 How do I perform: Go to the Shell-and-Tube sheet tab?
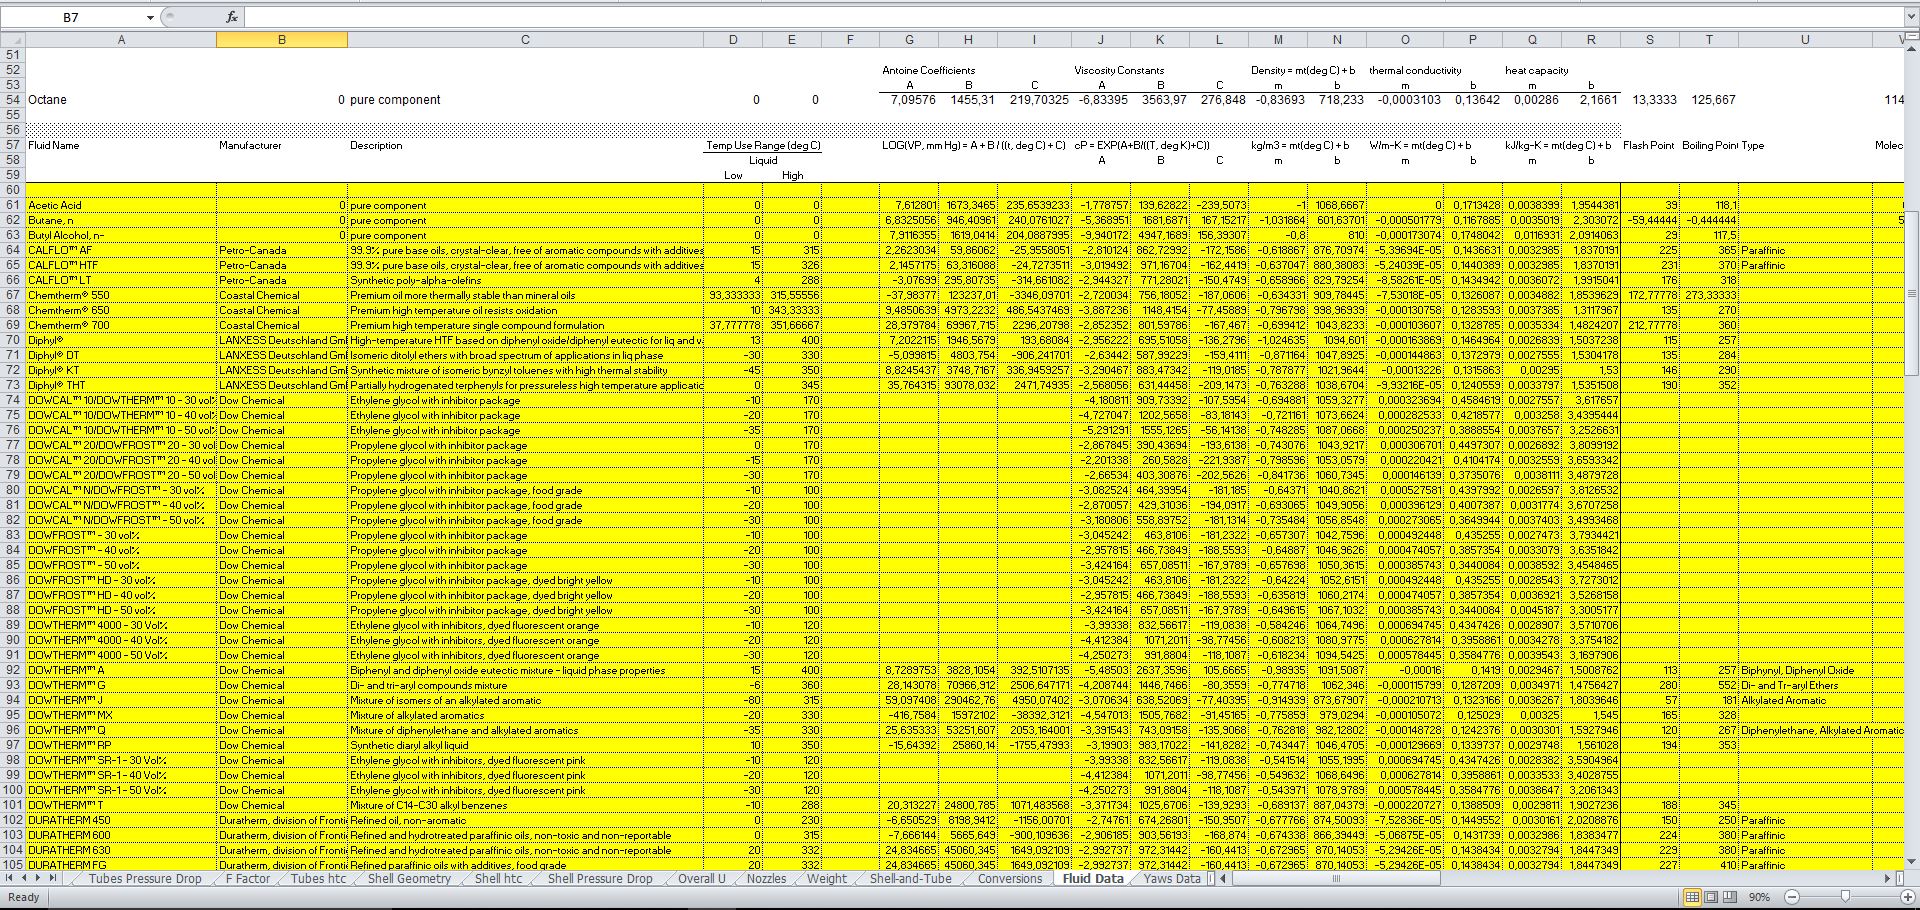910,878
